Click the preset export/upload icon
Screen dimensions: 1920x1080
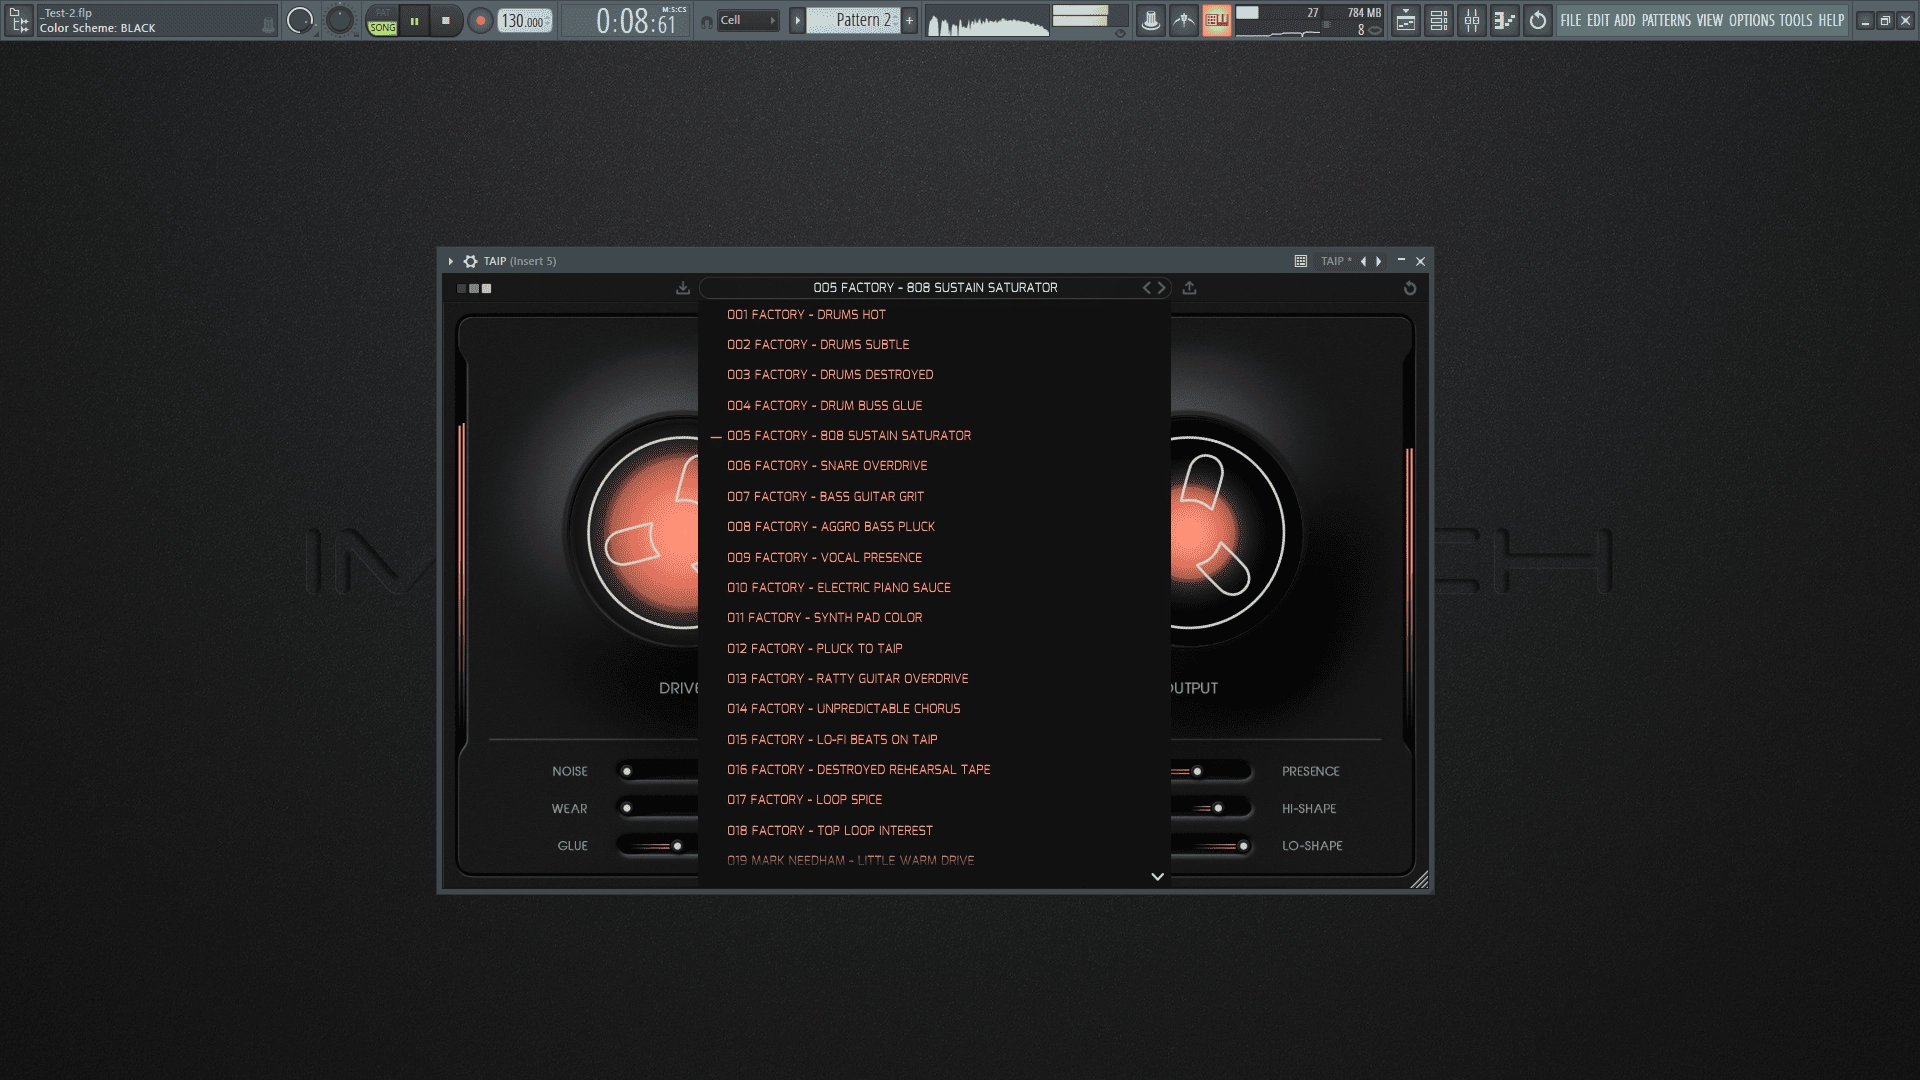(1189, 288)
